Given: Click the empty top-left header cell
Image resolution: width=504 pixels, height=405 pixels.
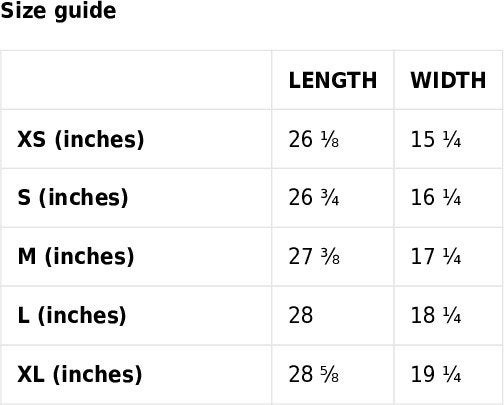Looking at the screenshot, I should [x=136, y=80].
